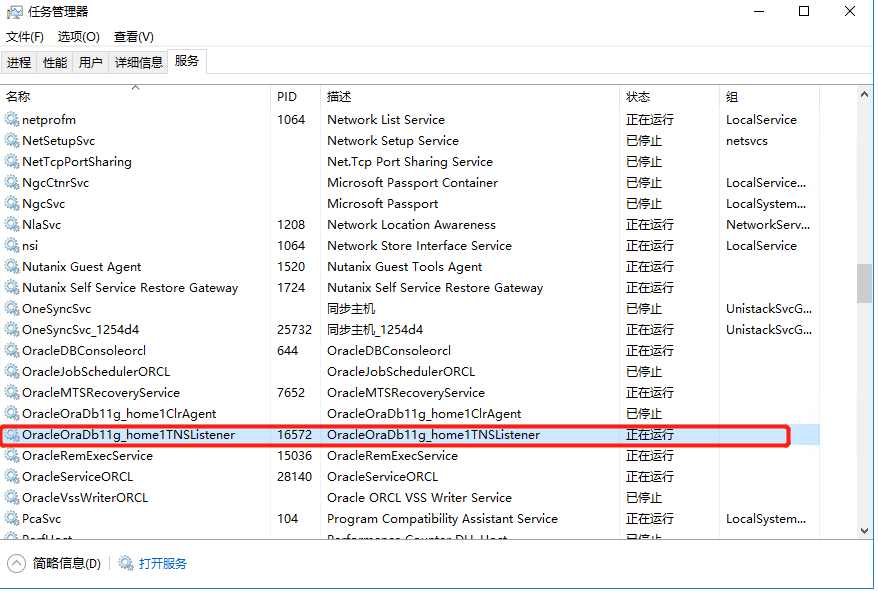
Task: Click the gear icon beside Open Services link
Action: point(126,563)
